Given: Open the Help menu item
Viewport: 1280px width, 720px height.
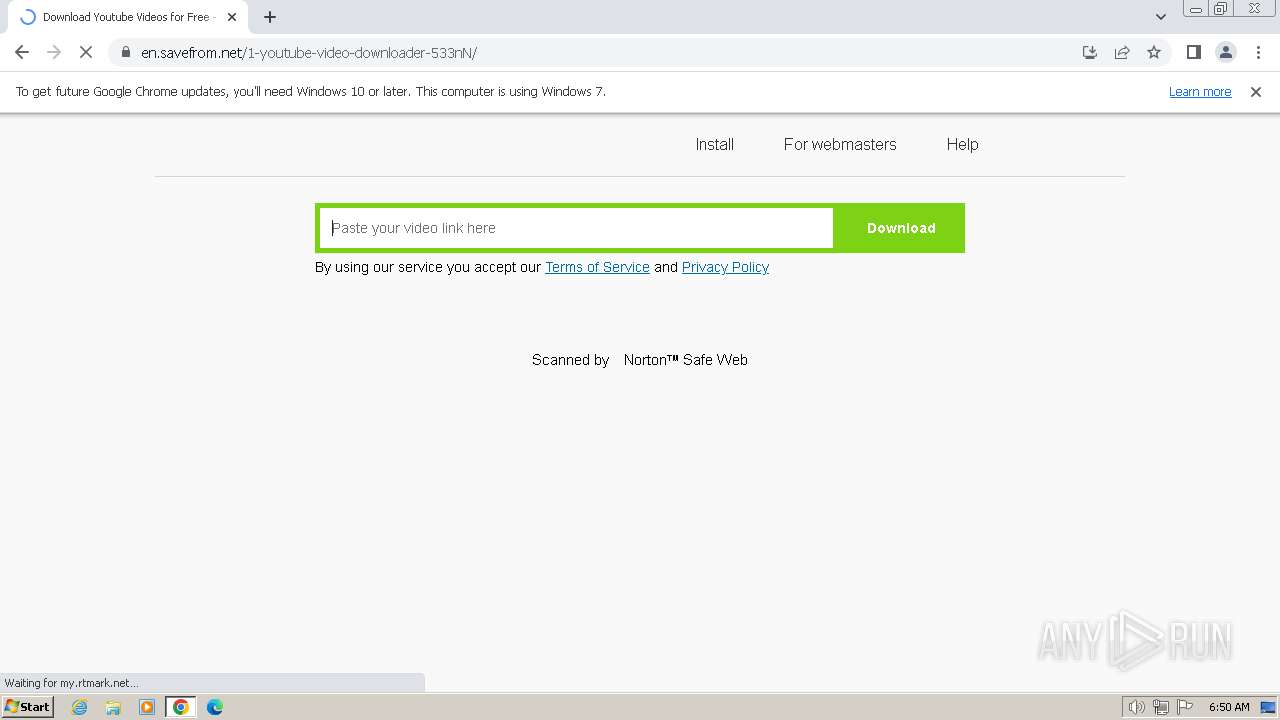Looking at the screenshot, I should [x=962, y=144].
